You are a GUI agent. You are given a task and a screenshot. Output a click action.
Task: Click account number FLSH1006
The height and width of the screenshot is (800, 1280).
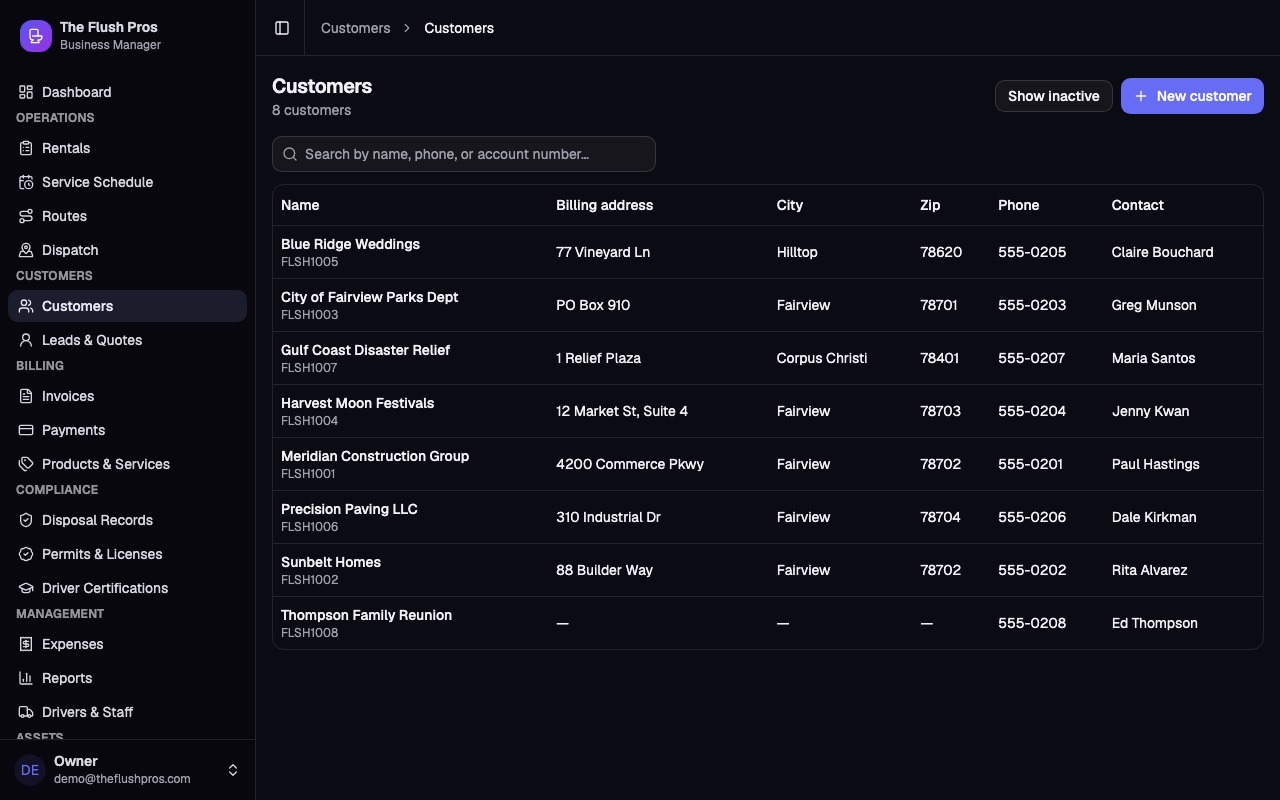pyautogui.click(x=310, y=527)
